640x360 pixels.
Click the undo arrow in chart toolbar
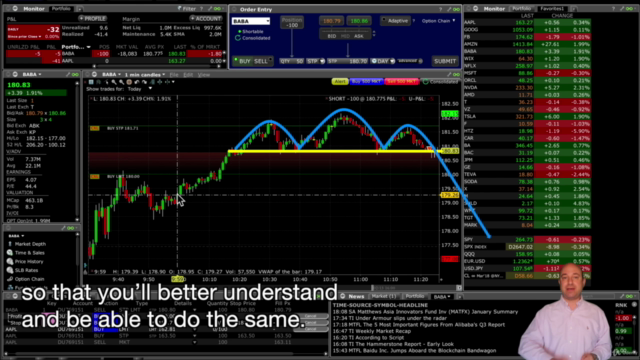137,82
